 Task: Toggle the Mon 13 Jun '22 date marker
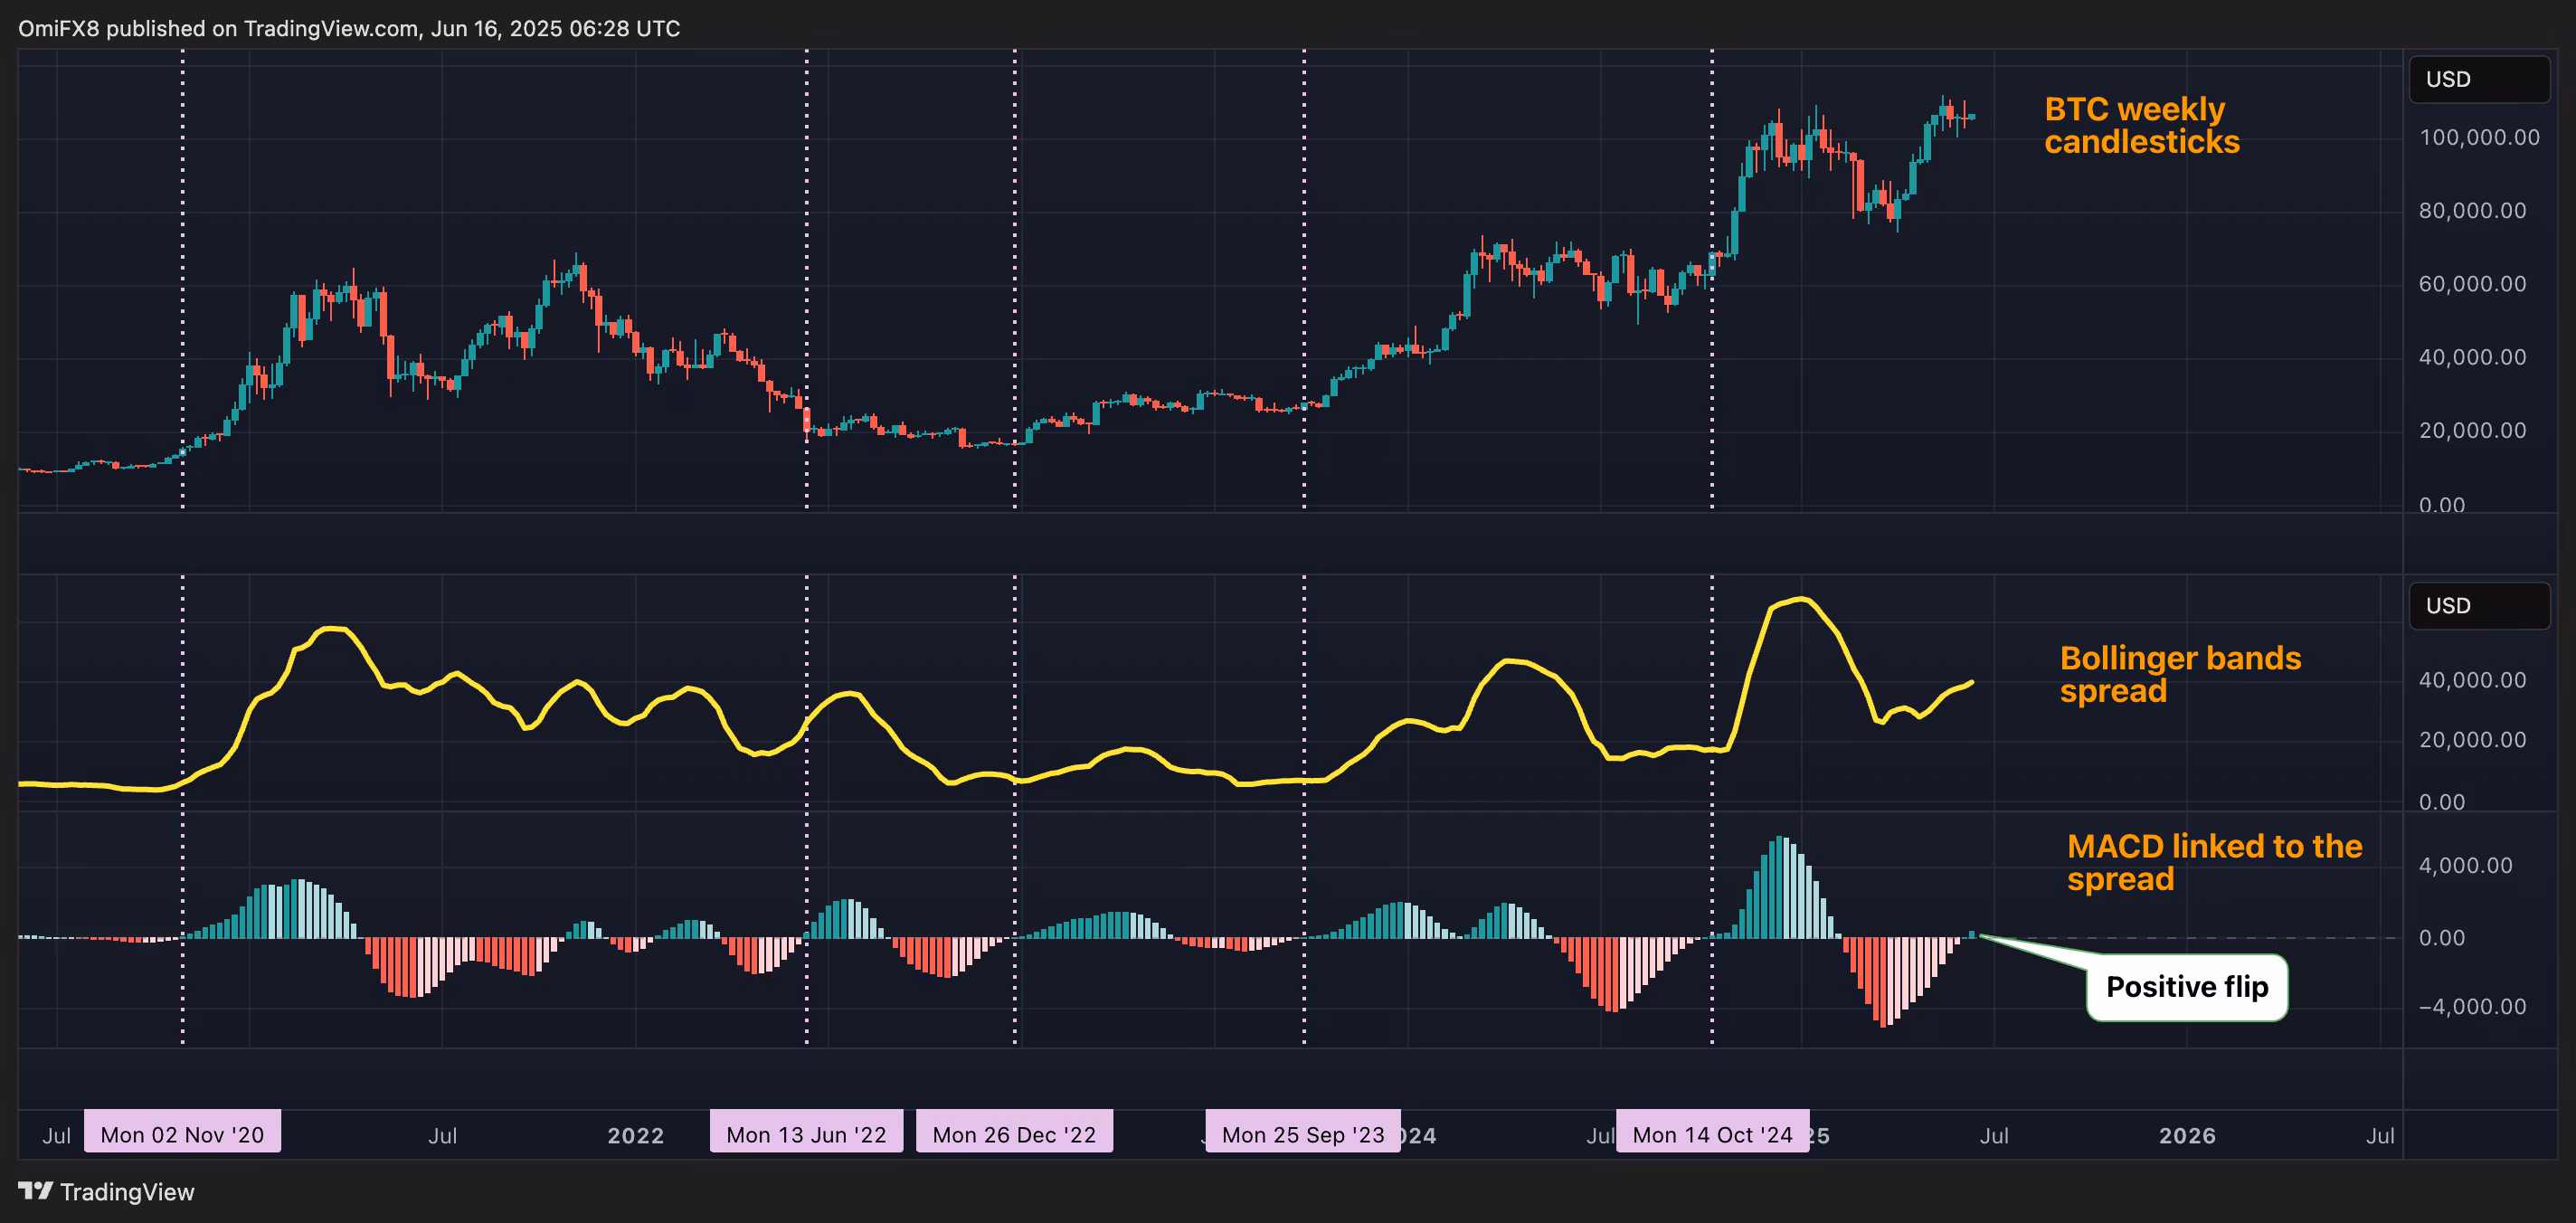point(806,1133)
